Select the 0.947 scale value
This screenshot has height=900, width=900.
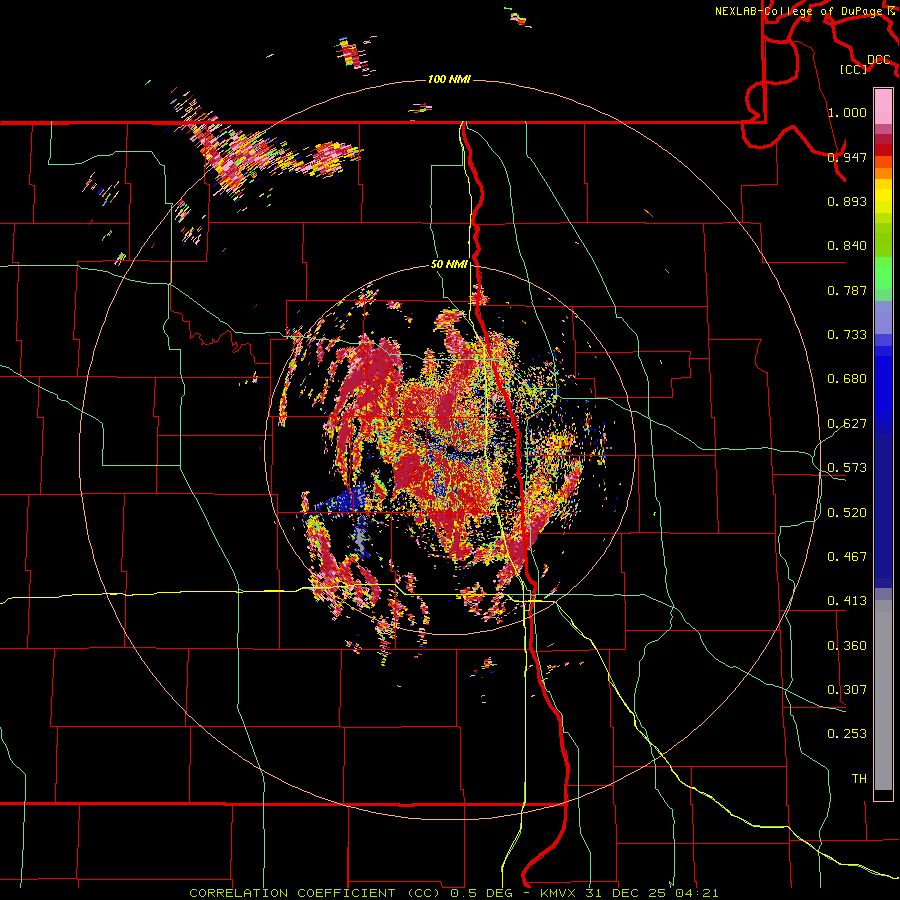tap(847, 157)
